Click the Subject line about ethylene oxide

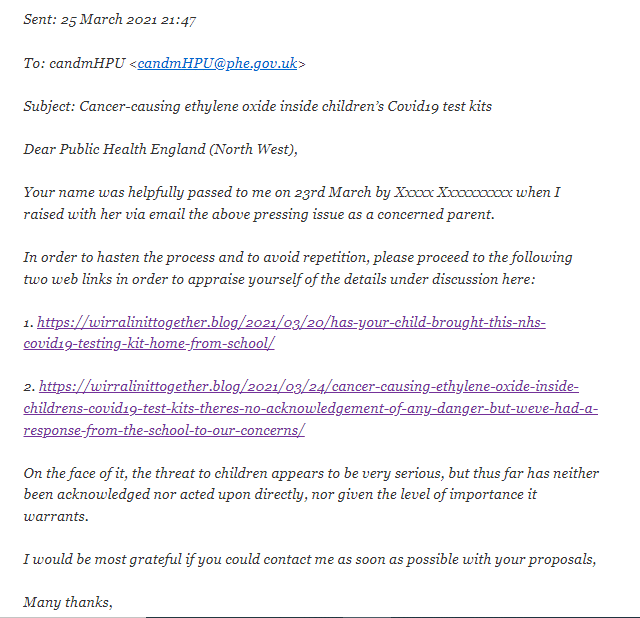point(258,106)
